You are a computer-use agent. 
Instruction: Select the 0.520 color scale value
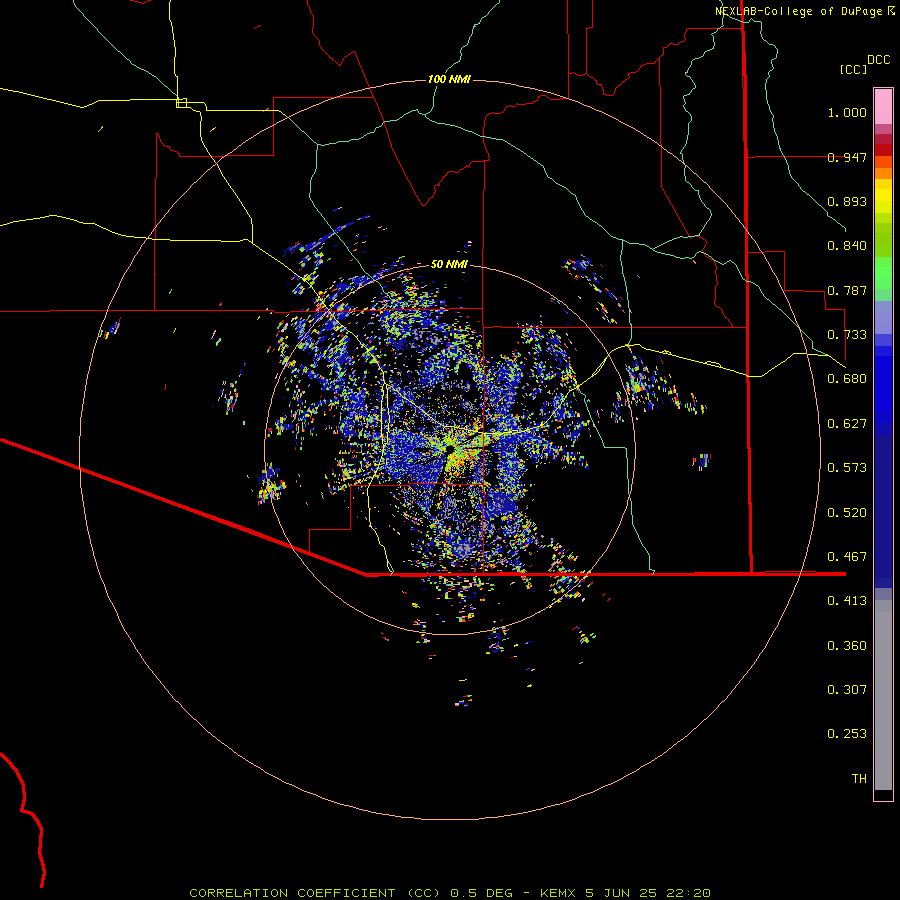[847, 513]
